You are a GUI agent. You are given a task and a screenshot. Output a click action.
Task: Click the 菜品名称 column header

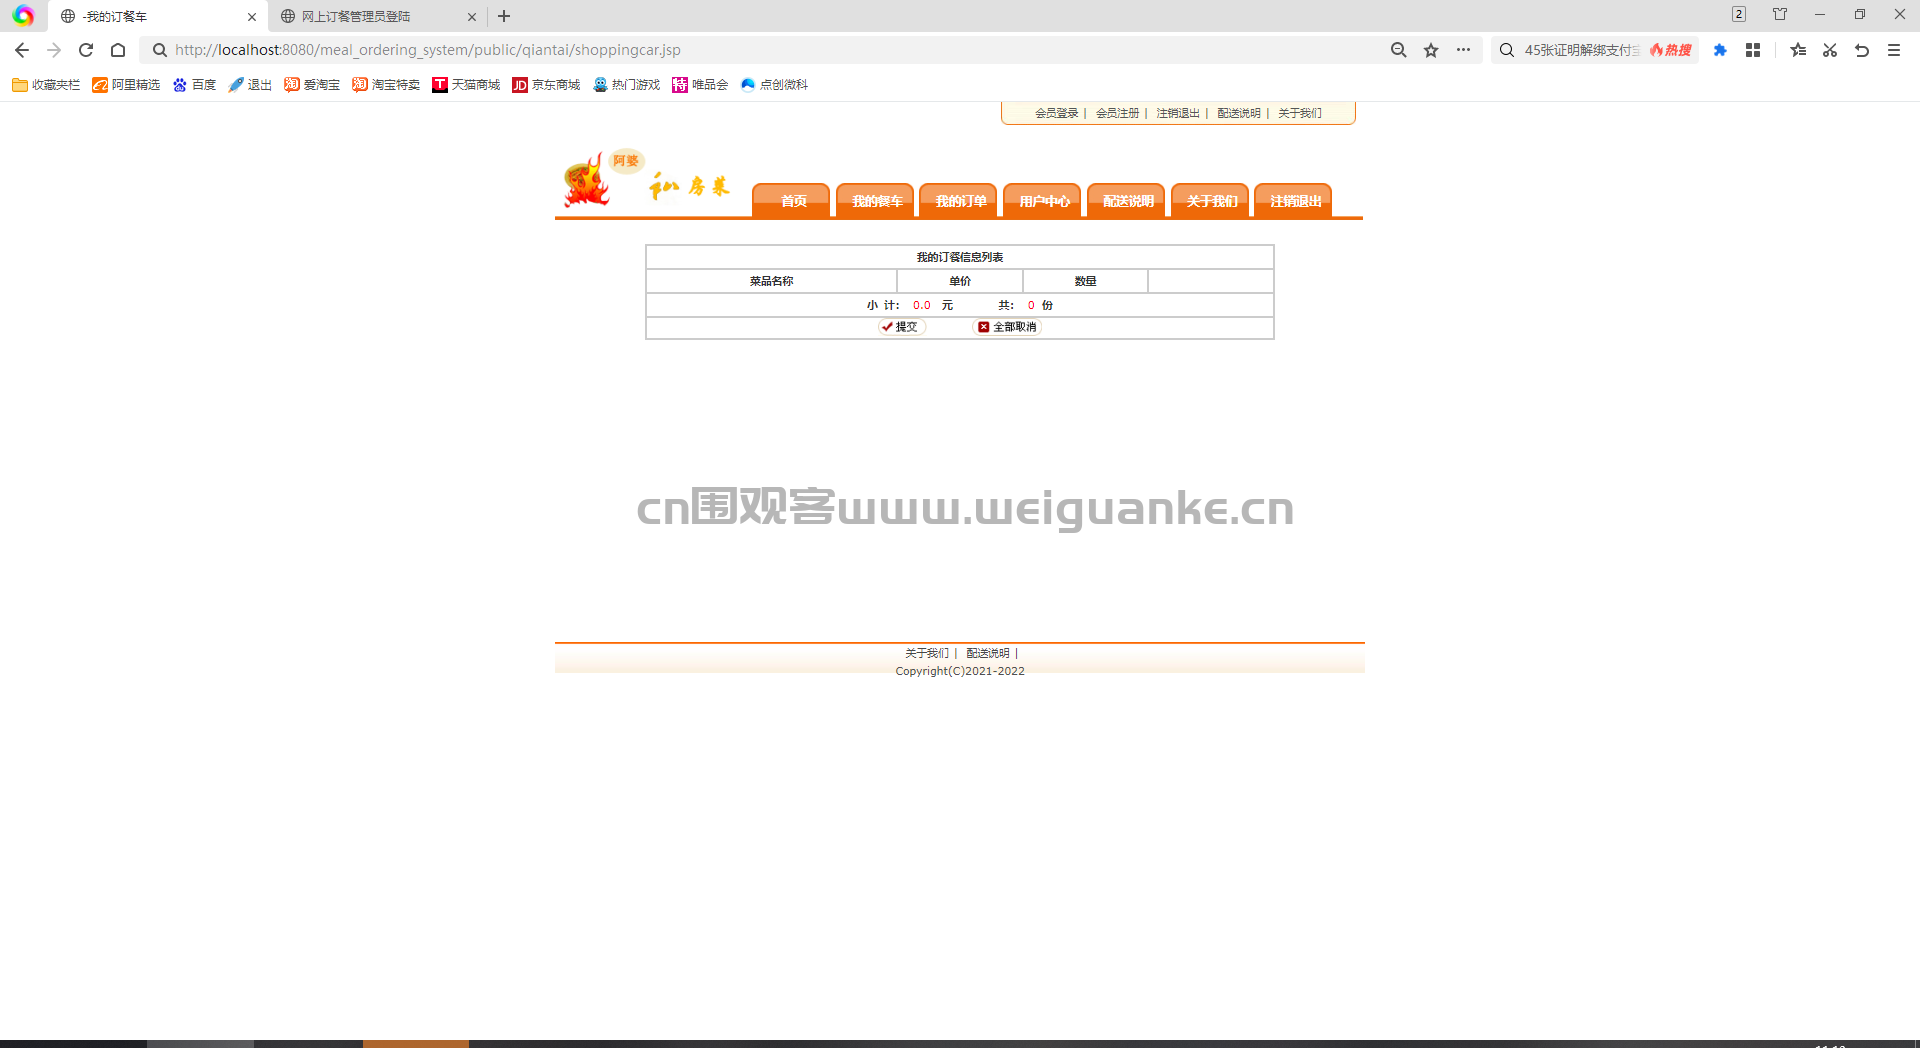772,281
